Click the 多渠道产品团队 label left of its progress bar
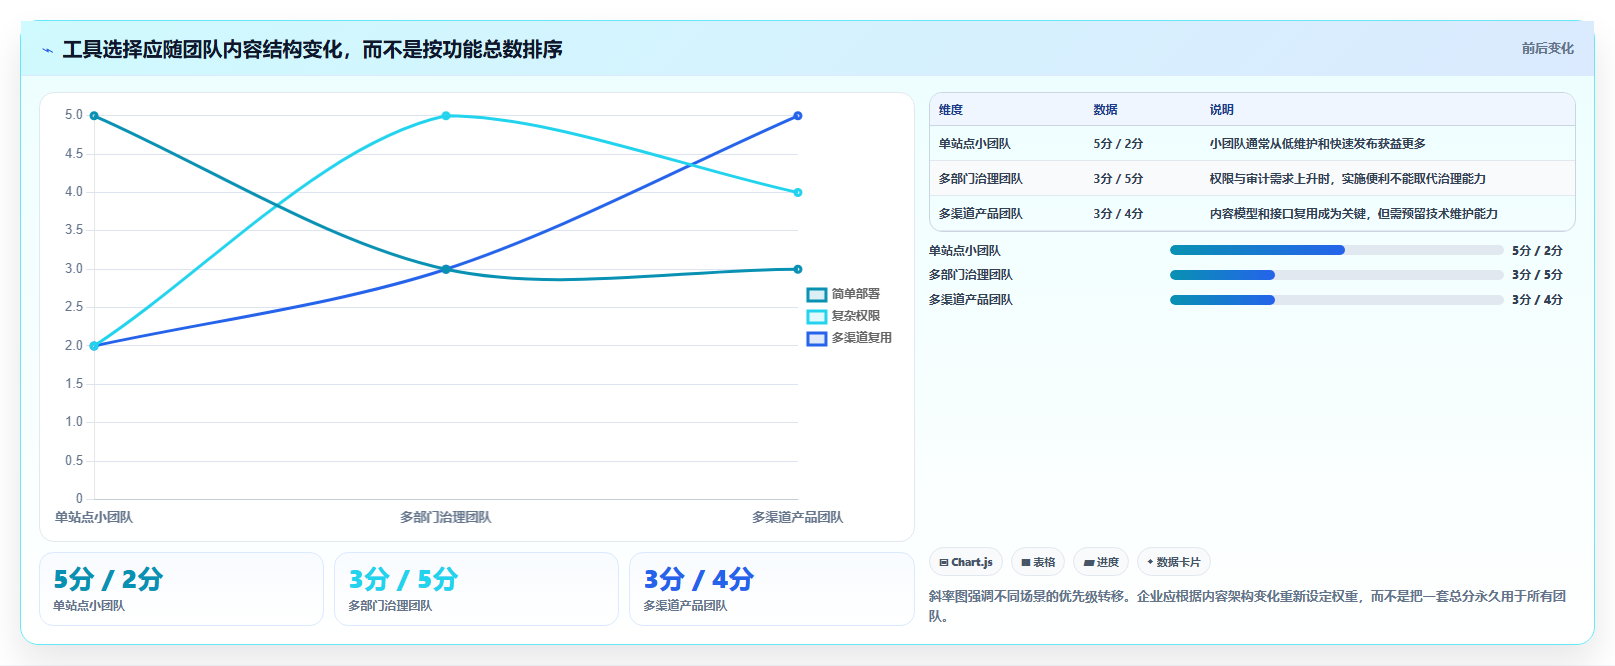 click(x=971, y=300)
